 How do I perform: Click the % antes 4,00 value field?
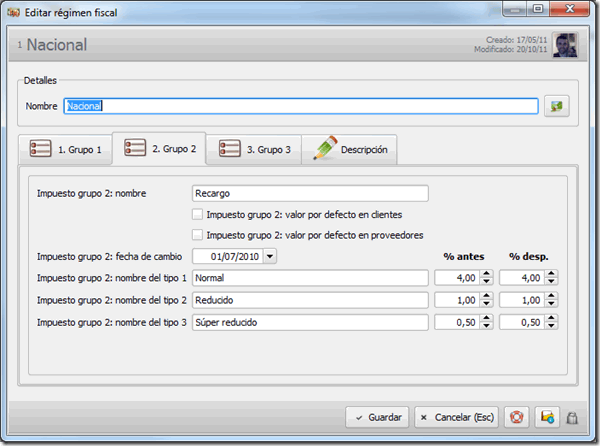tap(457, 278)
